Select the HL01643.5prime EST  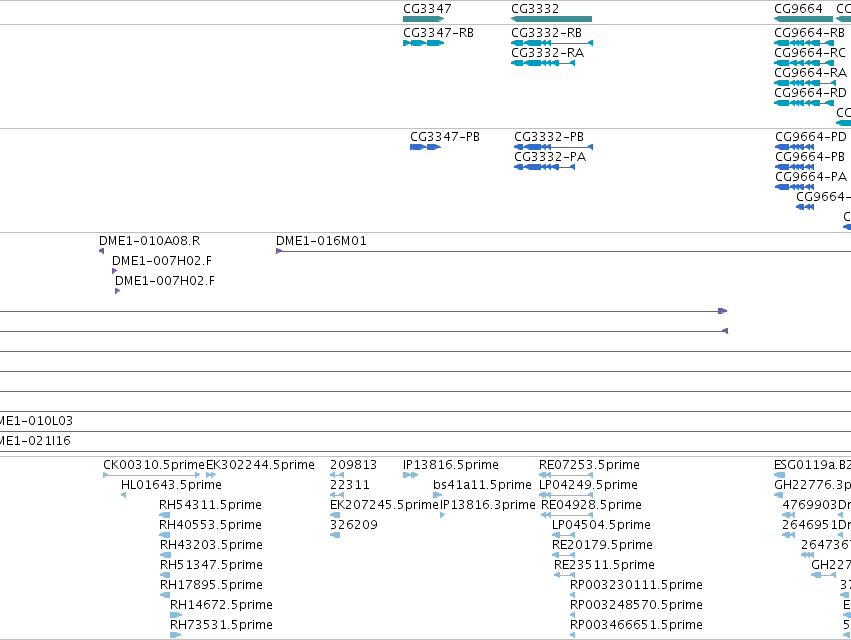124,495
